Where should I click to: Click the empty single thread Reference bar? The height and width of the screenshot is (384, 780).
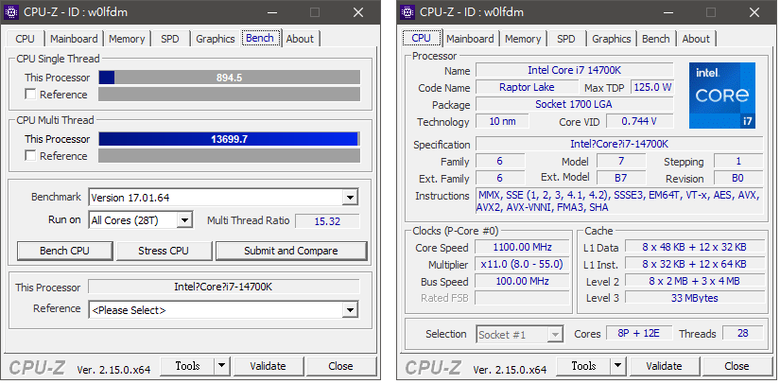coord(229,94)
